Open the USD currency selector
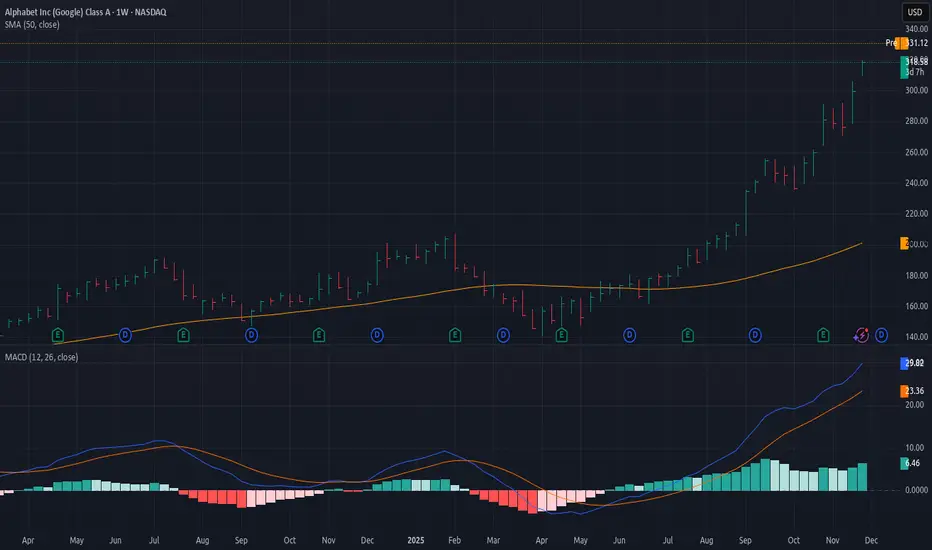932x550 pixels. [x=915, y=12]
